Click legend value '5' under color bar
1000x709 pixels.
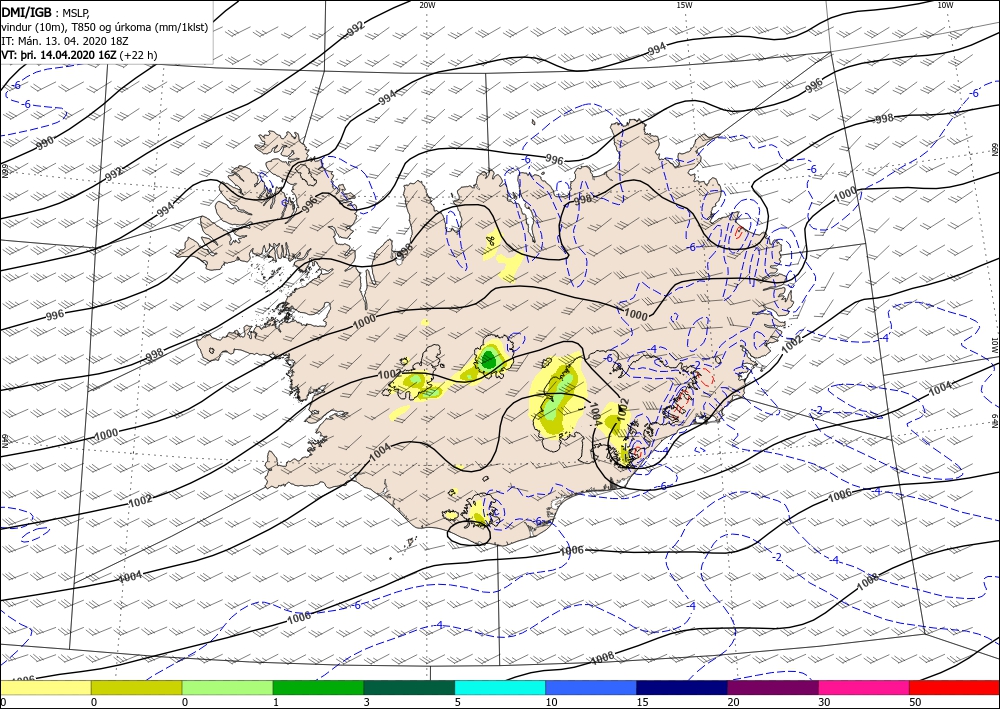(x=457, y=702)
